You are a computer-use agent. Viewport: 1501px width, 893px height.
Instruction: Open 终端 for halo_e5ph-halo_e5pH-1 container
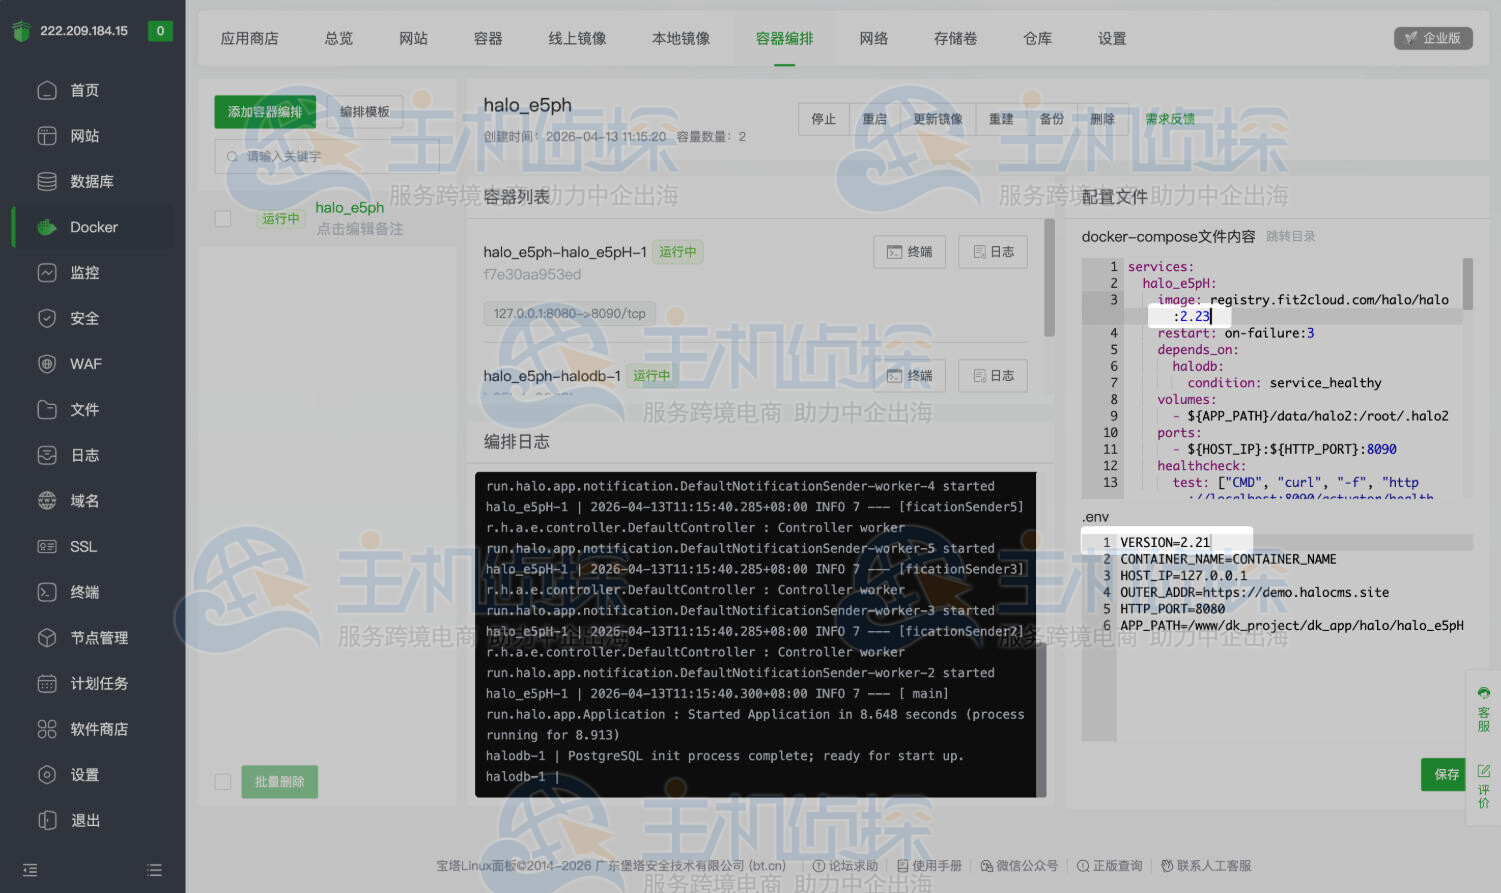click(909, 252)
